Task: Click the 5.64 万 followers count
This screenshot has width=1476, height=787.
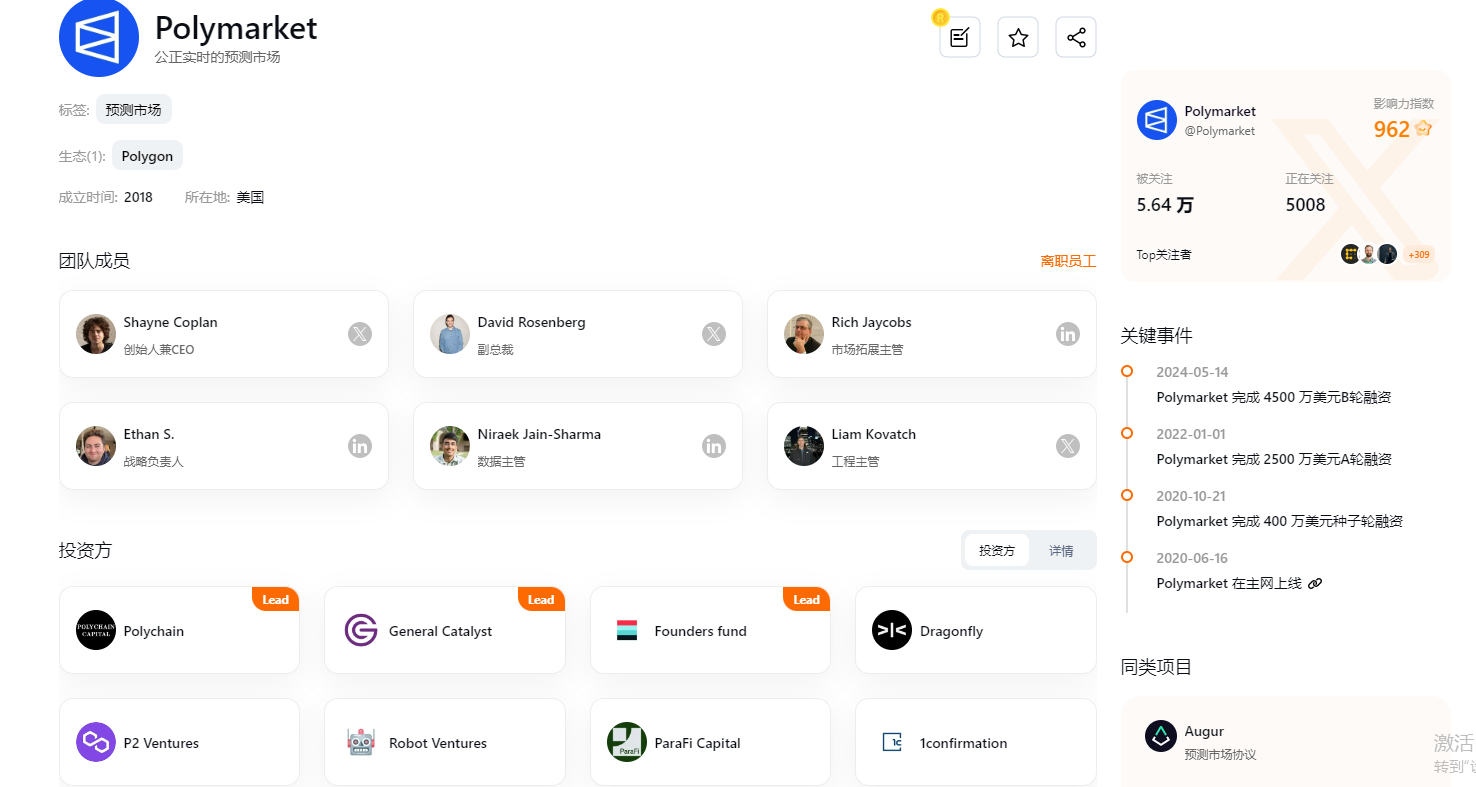Action: click(1165, 205)
